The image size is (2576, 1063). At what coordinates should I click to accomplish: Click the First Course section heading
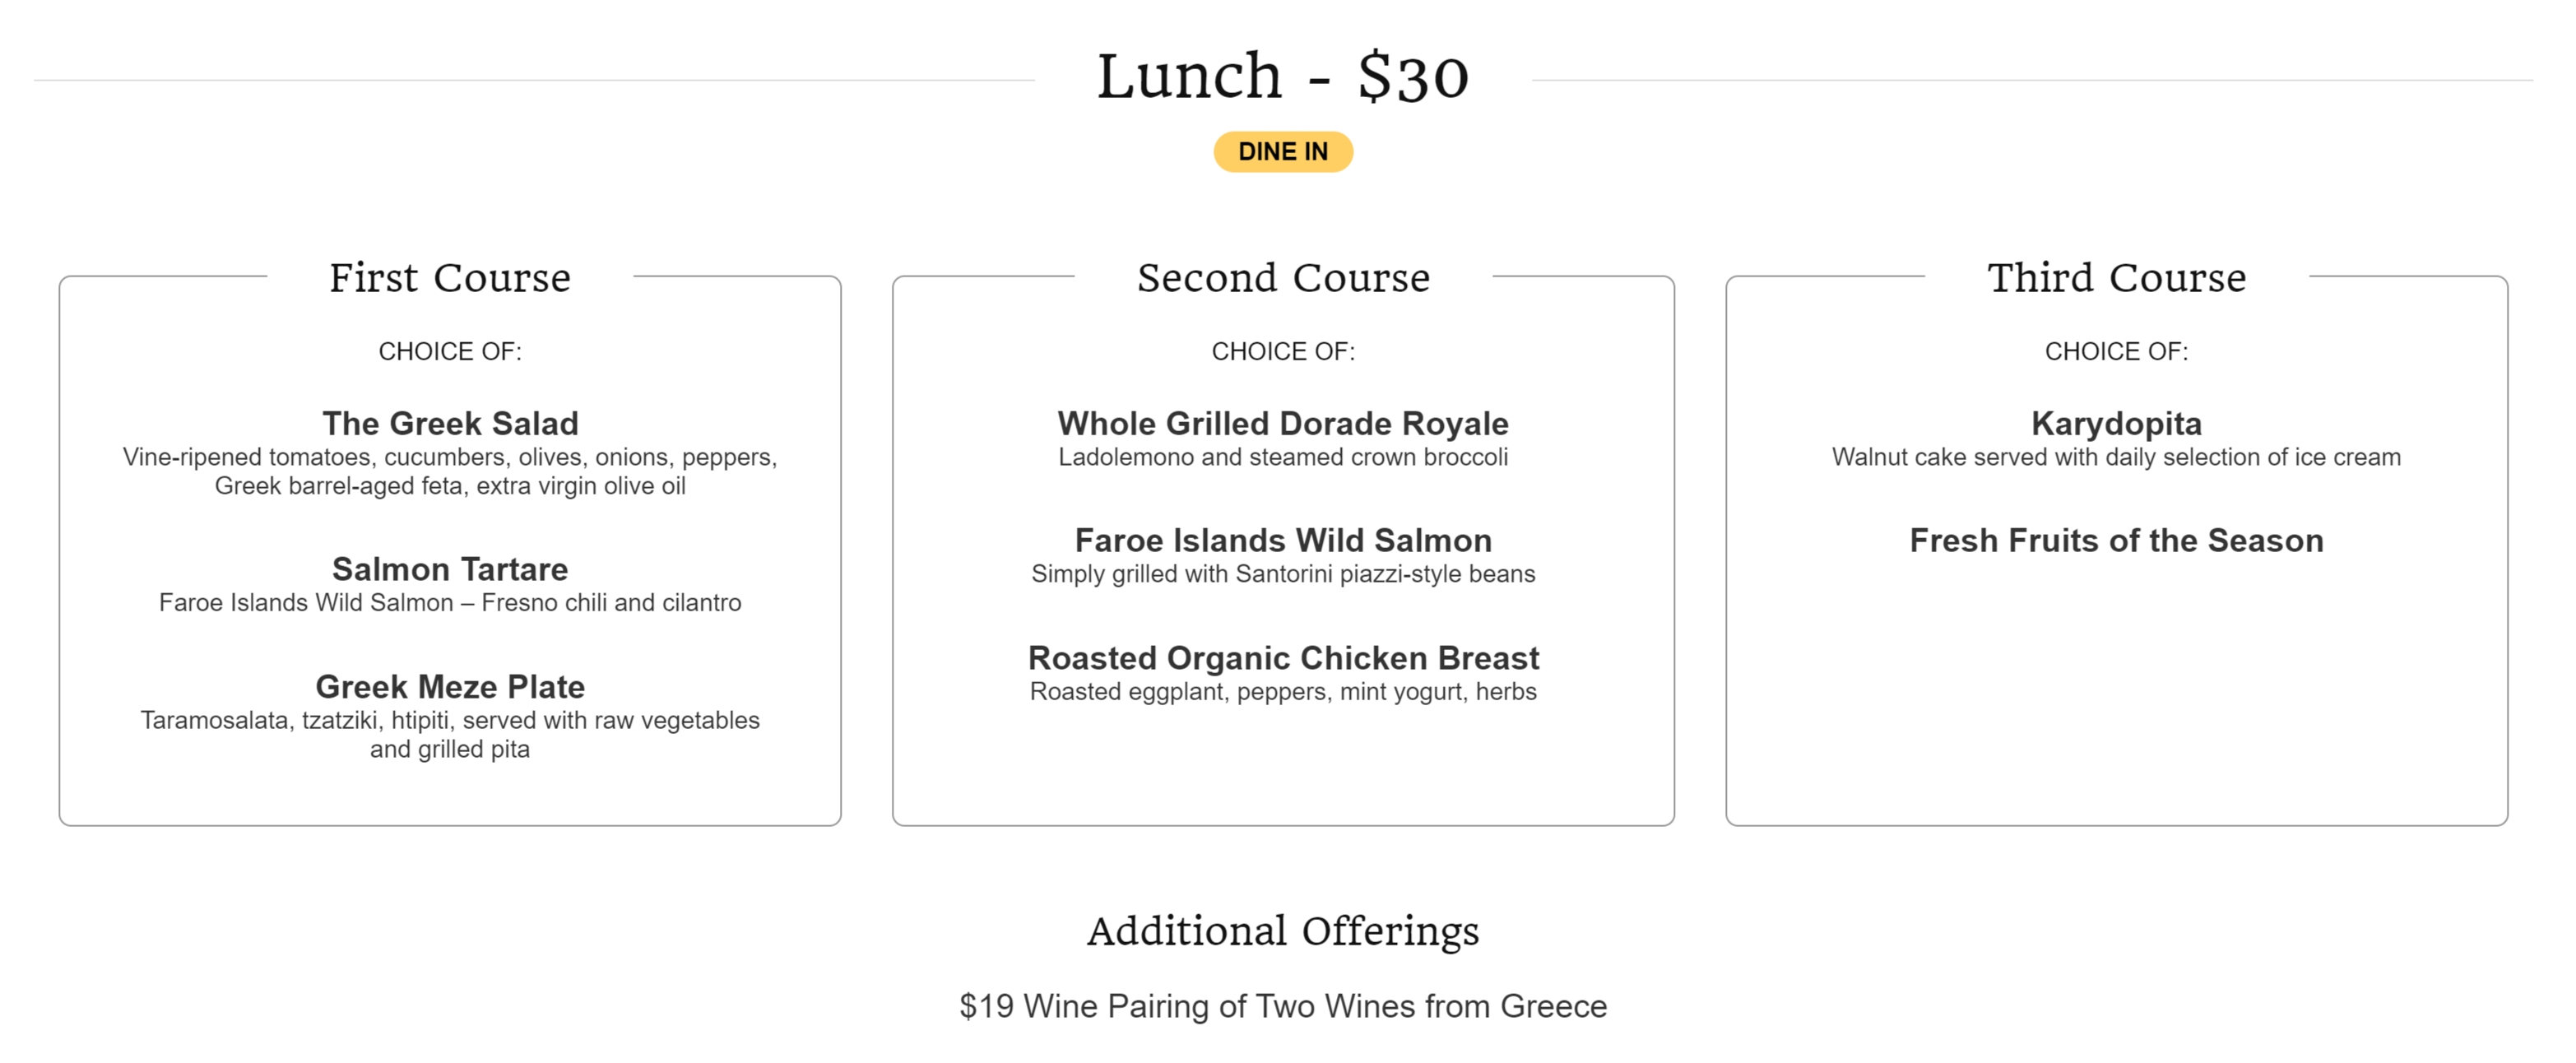click(x=450, y=277)
